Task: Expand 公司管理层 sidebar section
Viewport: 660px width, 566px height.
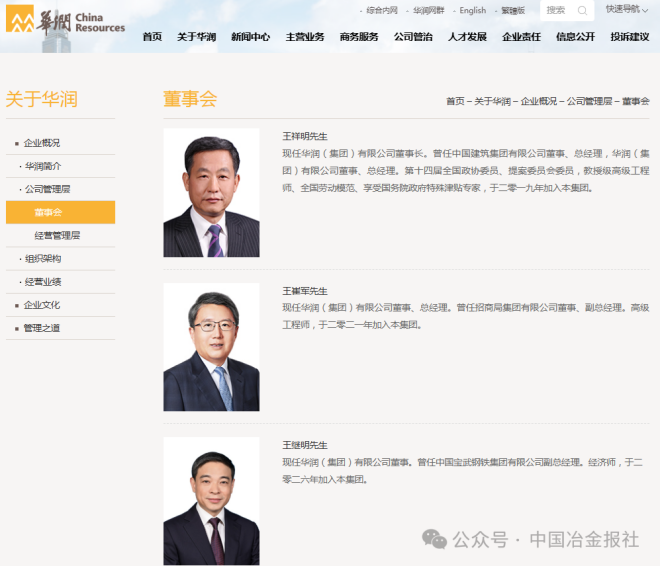Action: [48, 189]
